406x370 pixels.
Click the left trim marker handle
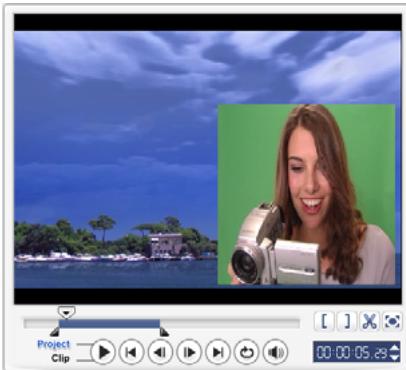pos(55,332)
